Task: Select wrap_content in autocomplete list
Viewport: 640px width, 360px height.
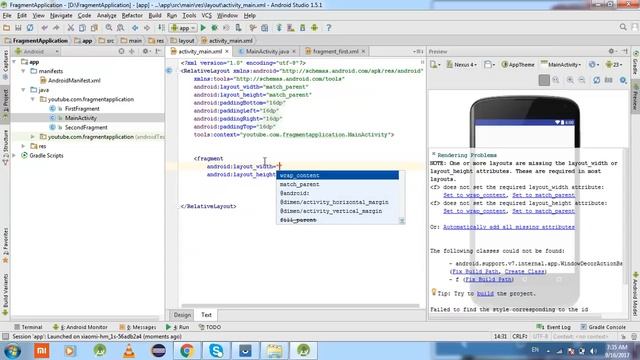Action: coord(338,175)
